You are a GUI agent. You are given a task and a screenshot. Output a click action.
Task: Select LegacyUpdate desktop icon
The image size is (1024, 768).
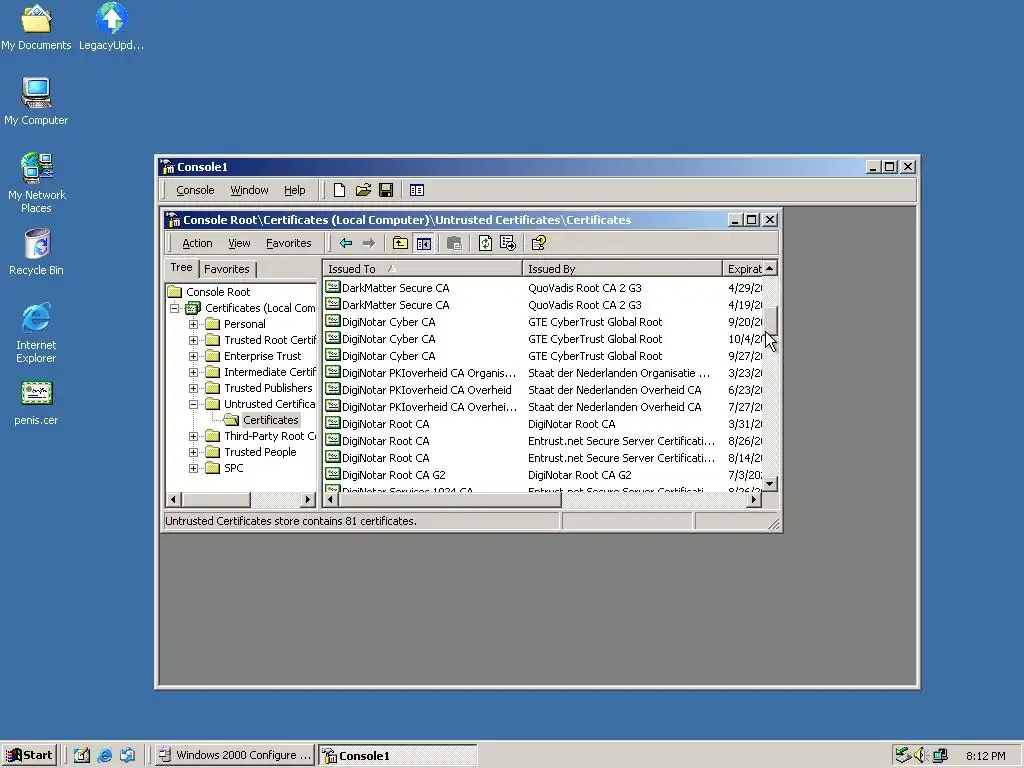(112, 27)
